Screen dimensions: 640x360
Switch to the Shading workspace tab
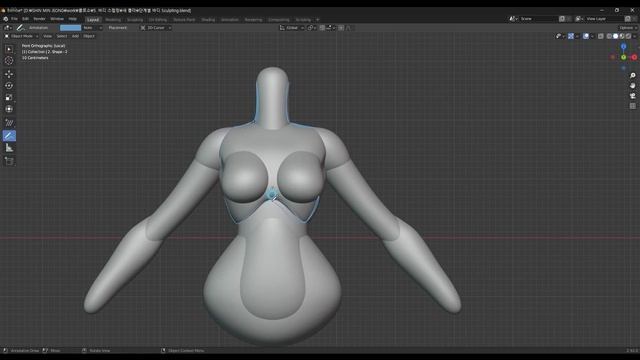tap(208, 20)
